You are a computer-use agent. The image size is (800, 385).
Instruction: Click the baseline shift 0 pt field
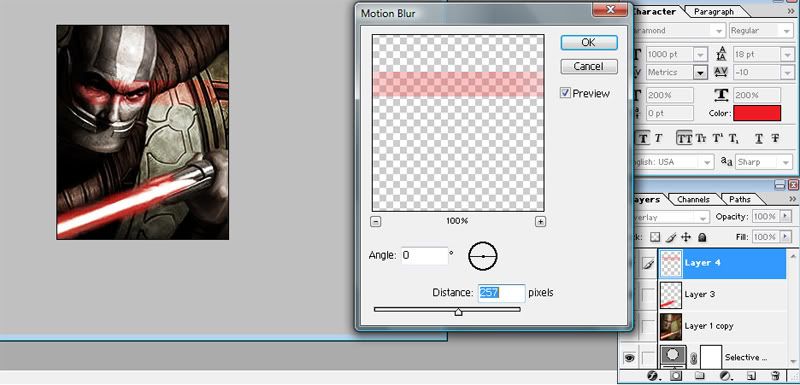click(669, 113)
